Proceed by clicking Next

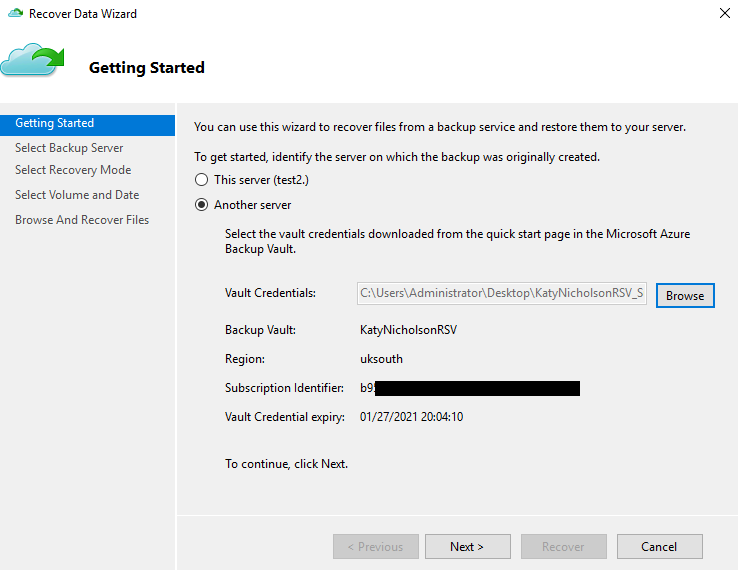point(467,547)
